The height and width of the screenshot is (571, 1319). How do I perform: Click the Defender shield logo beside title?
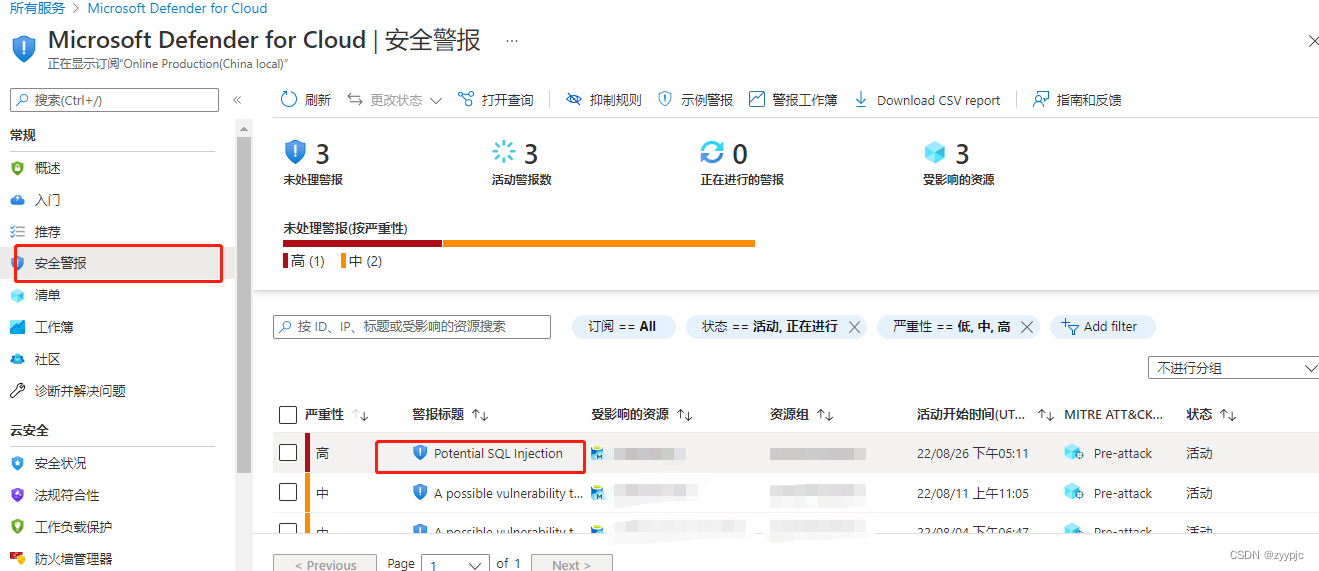(x=24, y=47)
